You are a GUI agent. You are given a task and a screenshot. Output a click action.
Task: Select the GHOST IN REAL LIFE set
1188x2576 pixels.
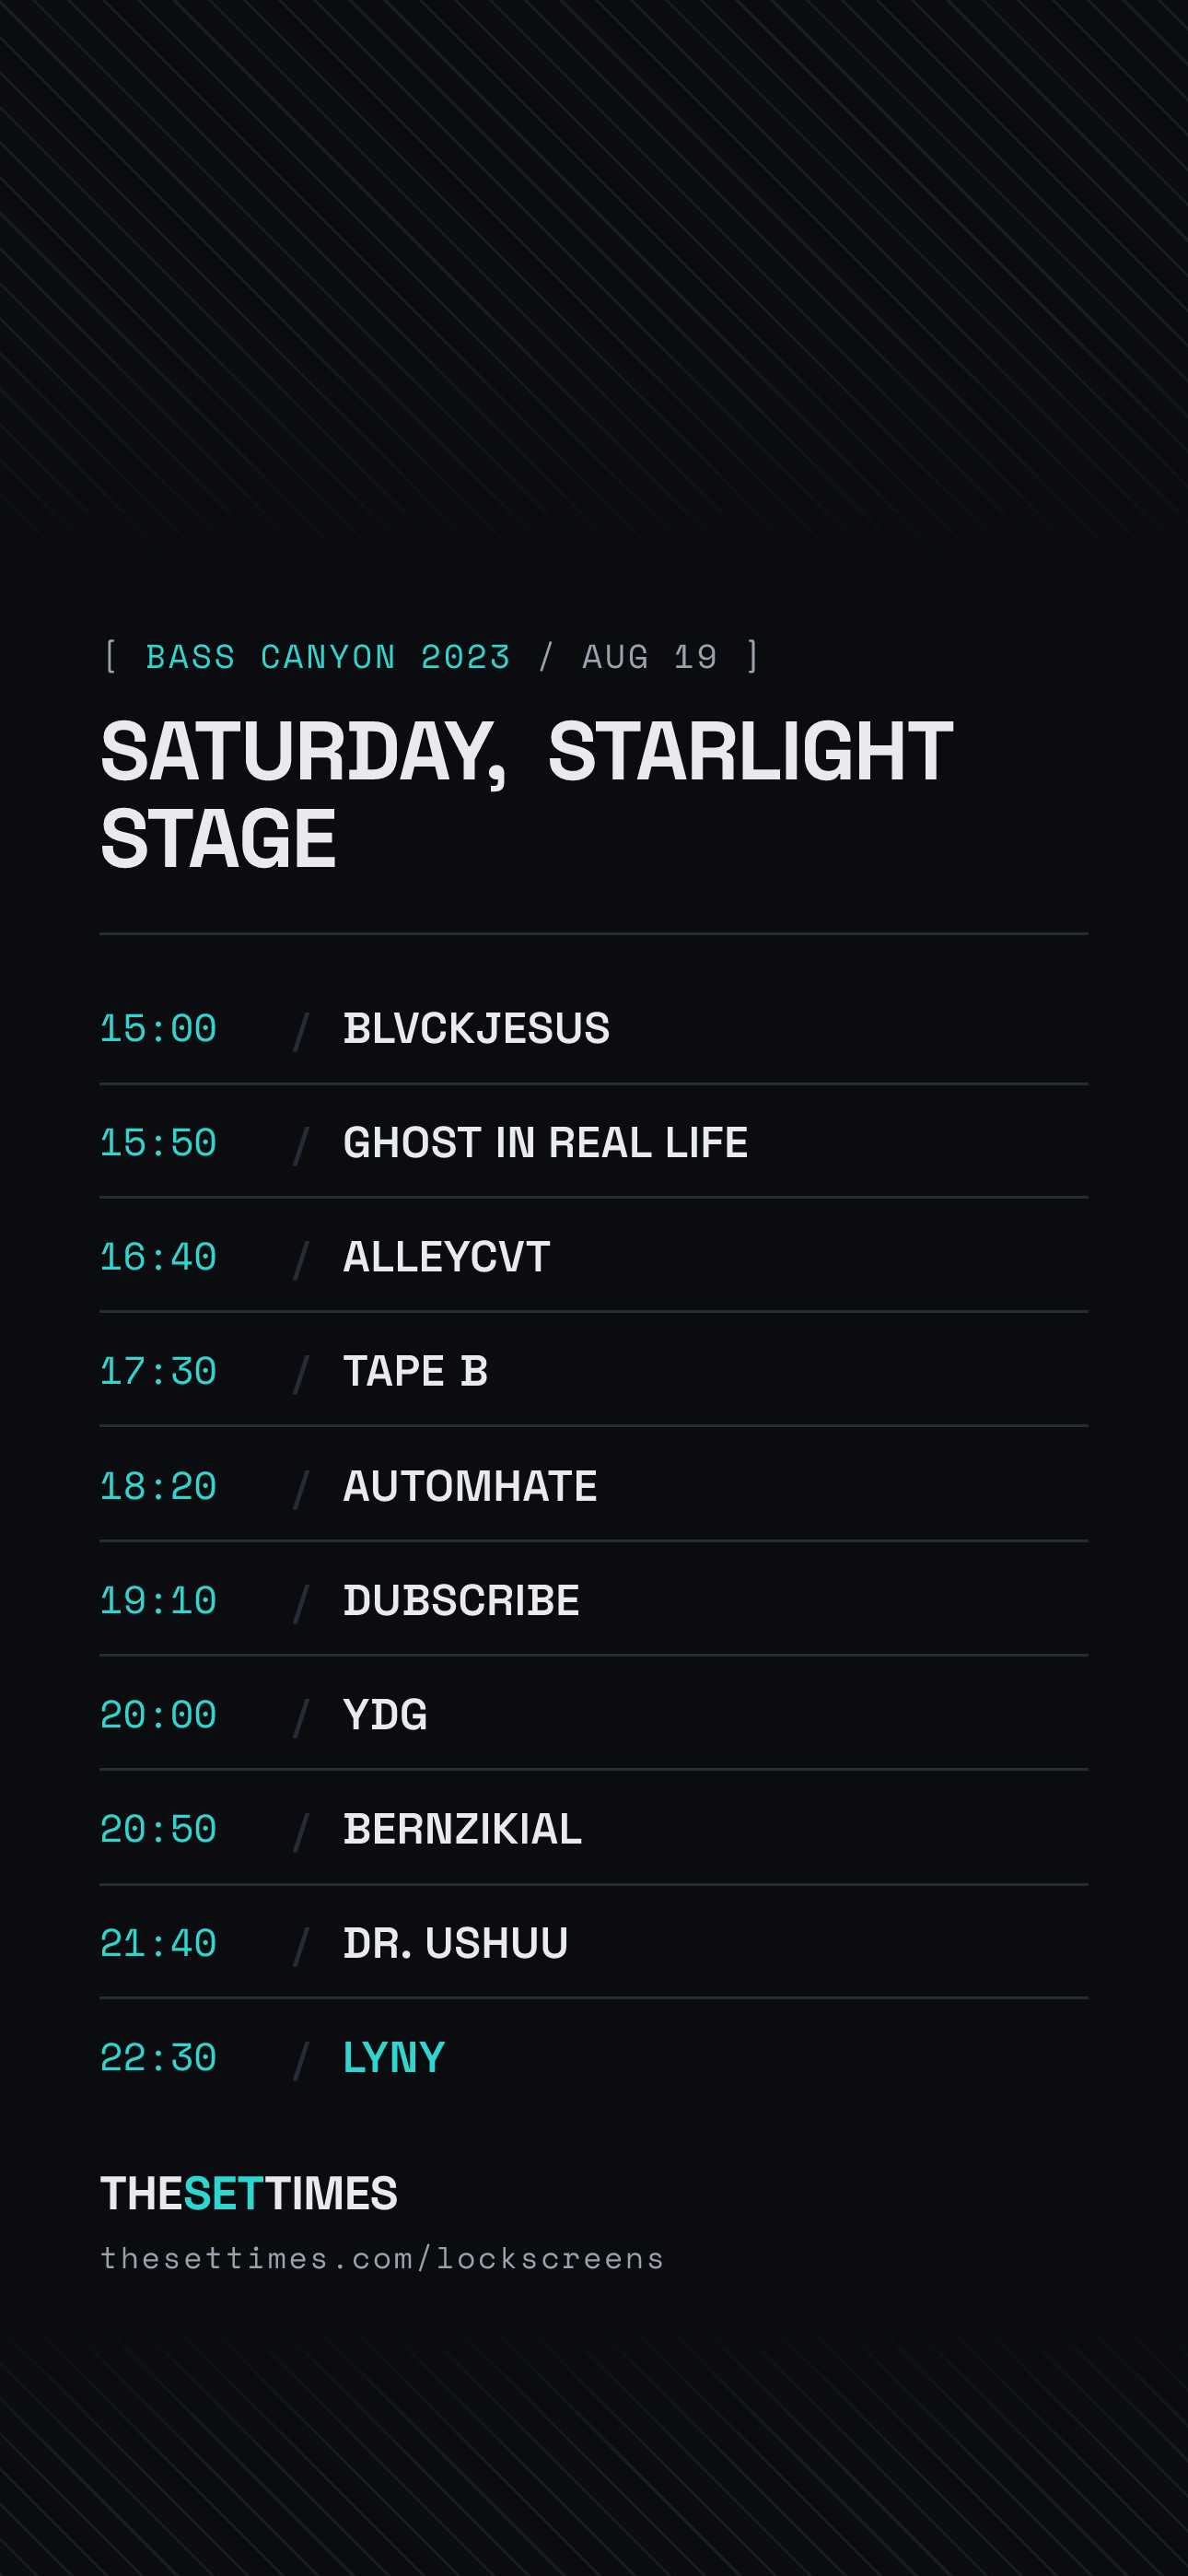[x=545, y=1143]
